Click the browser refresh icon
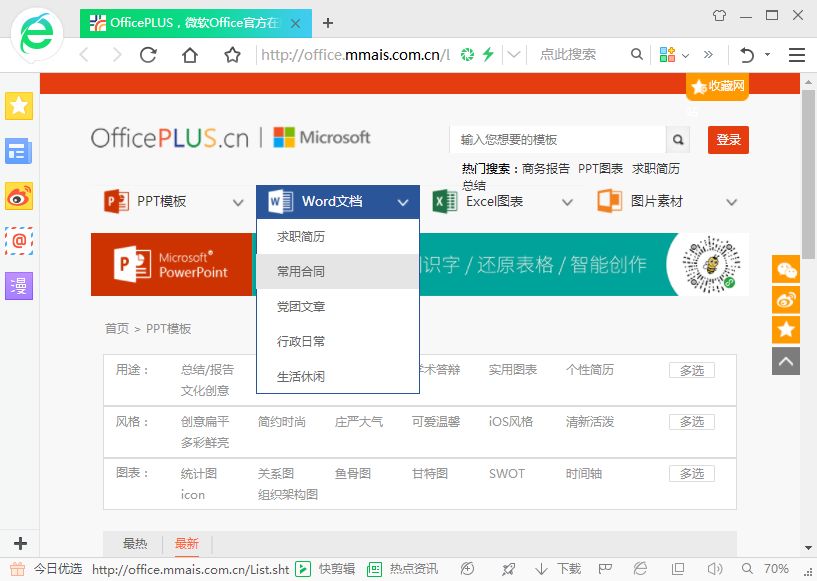 coord(148,55)
